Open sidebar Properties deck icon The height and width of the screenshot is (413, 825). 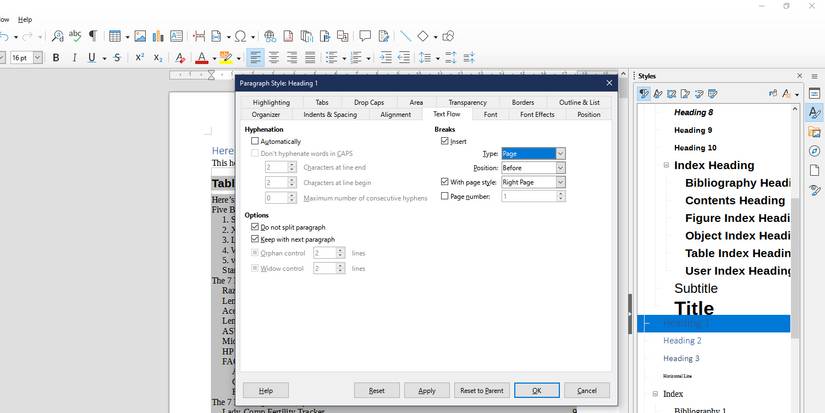pyautogui.click(x=814, y=93)
